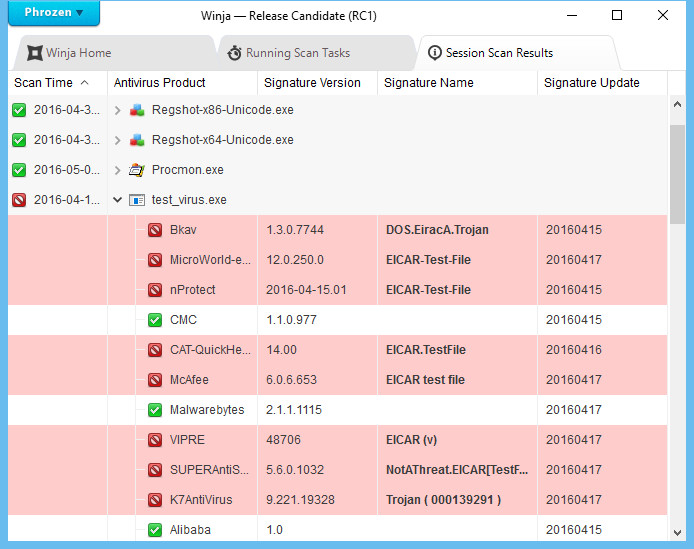The height and width of the screenshot is (549, 694).
Task: Click the red blocked icon next to Bkav
Action: (155, 230)
